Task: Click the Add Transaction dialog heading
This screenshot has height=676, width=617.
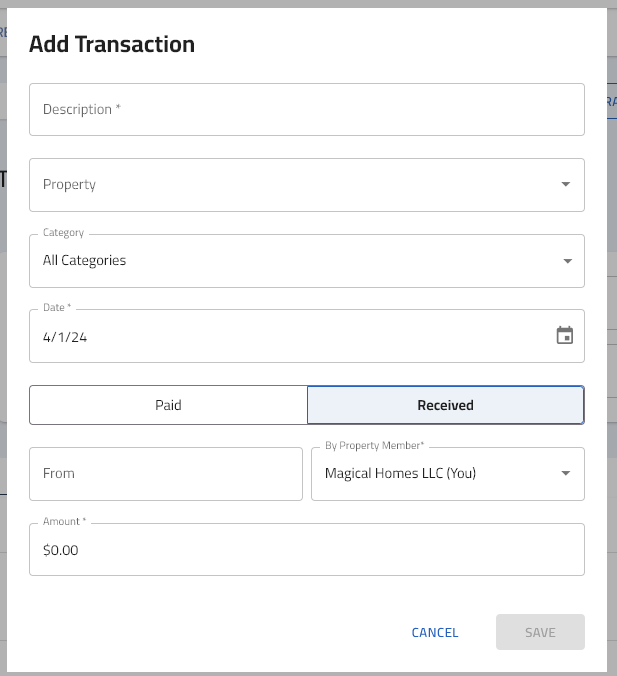Action: point(112,44)
